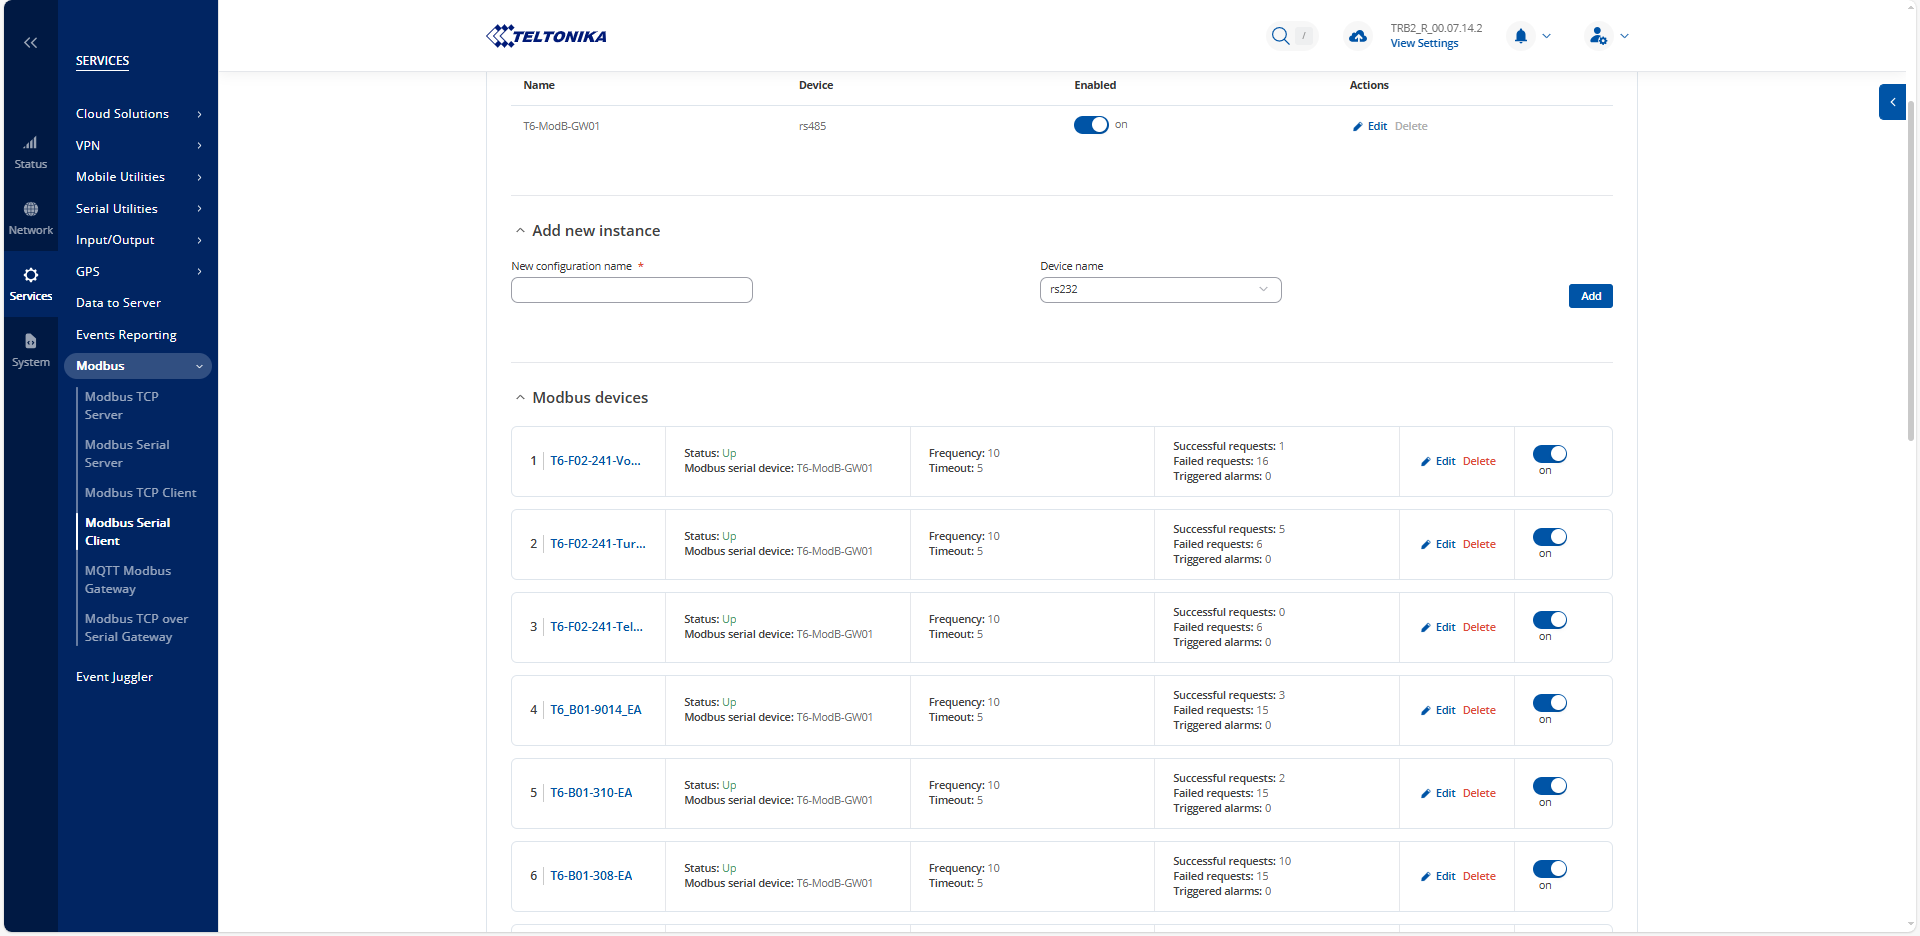
Task: Disable the T6-ModB-GW01 instance toggle
Action: tap(1091, 125)
